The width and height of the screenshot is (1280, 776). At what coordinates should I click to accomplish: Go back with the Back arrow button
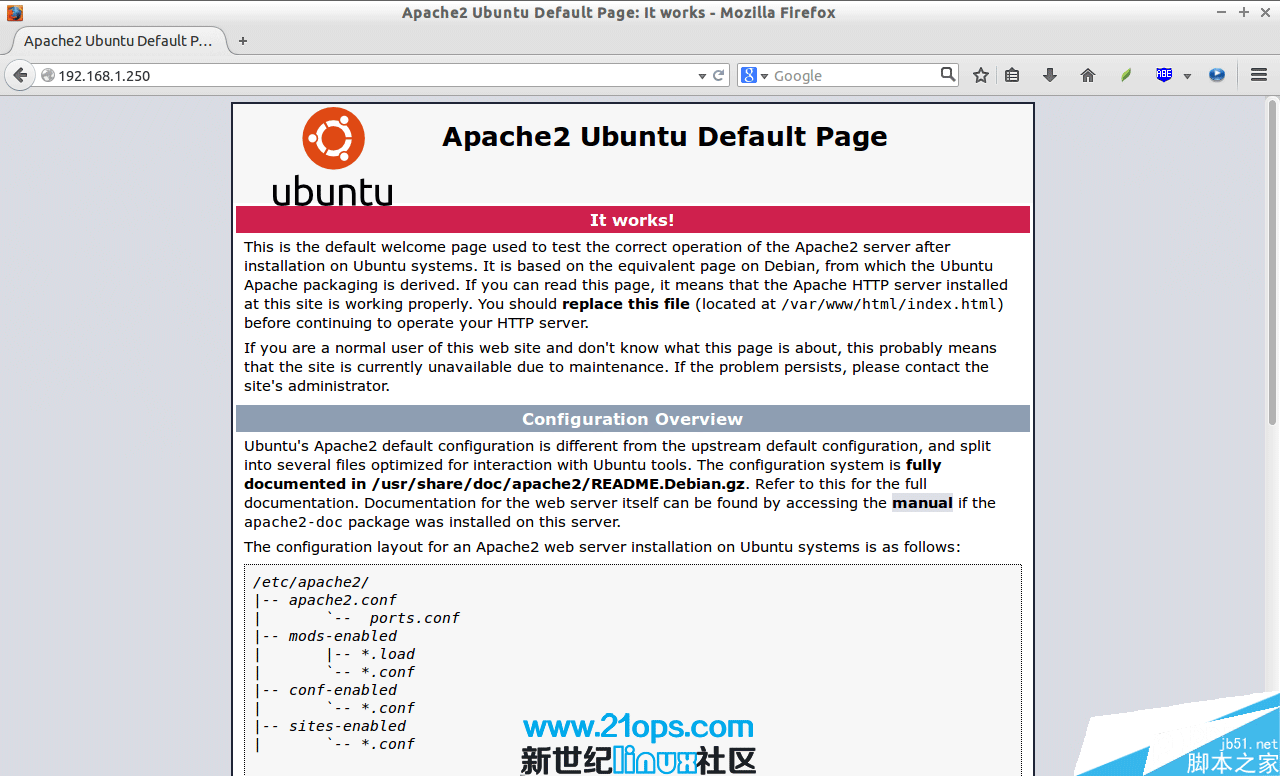coord(20,75)
